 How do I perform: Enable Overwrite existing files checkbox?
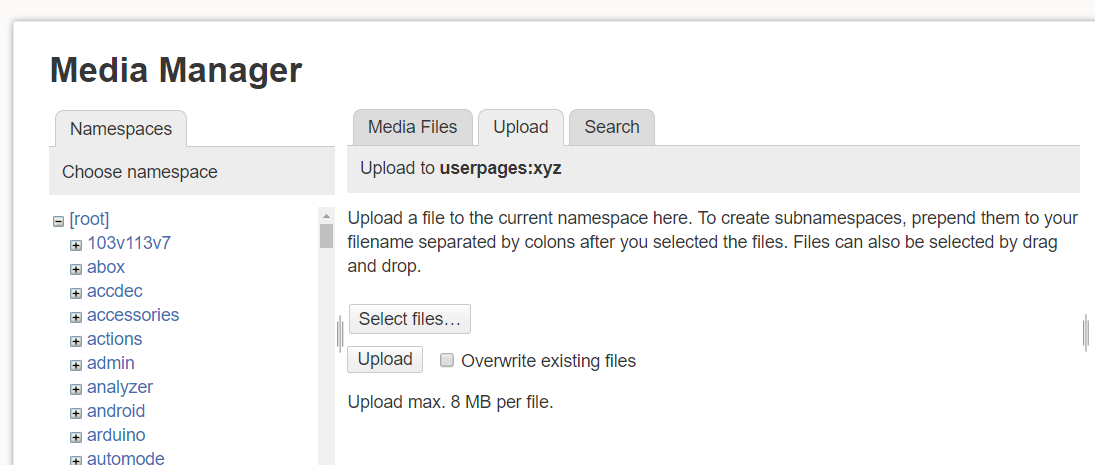447,361
